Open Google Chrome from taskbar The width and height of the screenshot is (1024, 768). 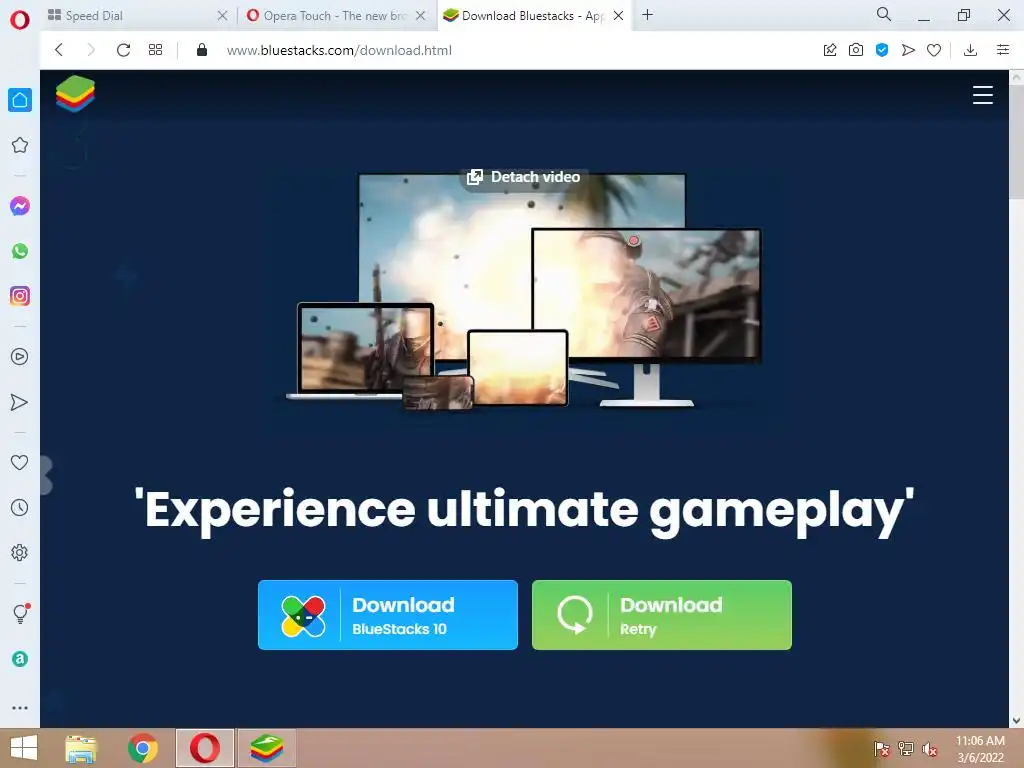point(142,748)
